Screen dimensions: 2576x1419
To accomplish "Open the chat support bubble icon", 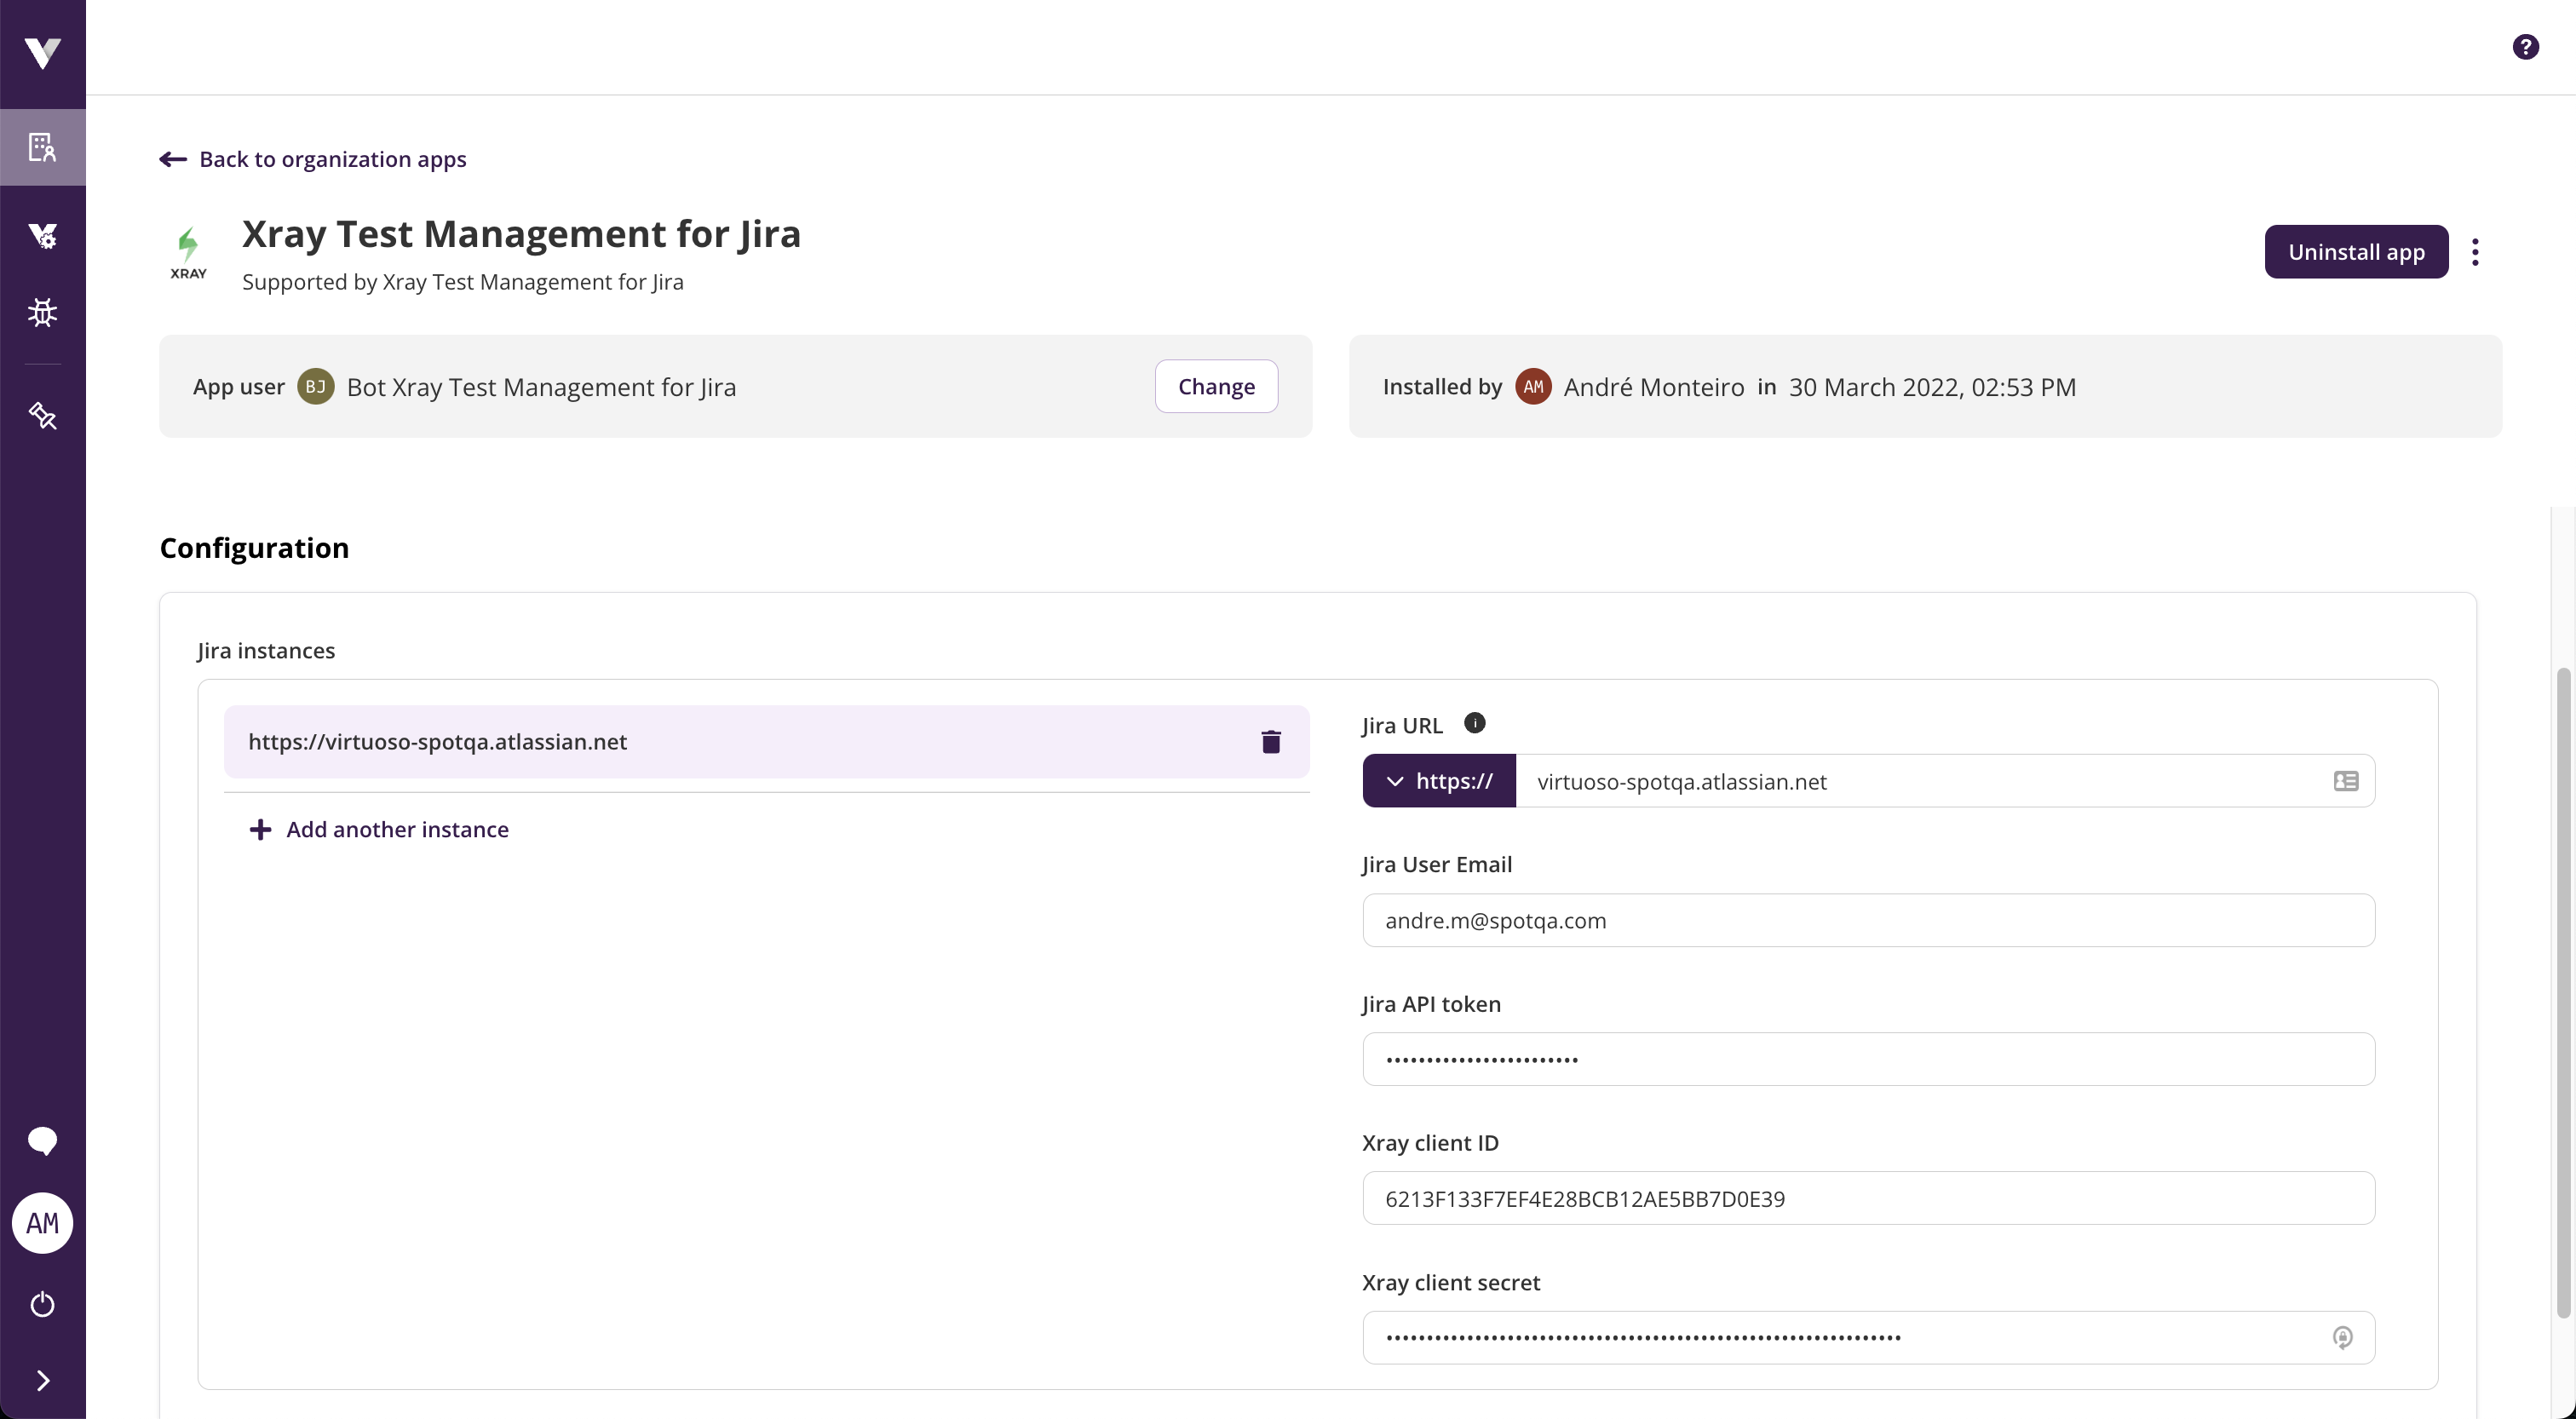I will pyautogui.click(x=42, y=1140).
